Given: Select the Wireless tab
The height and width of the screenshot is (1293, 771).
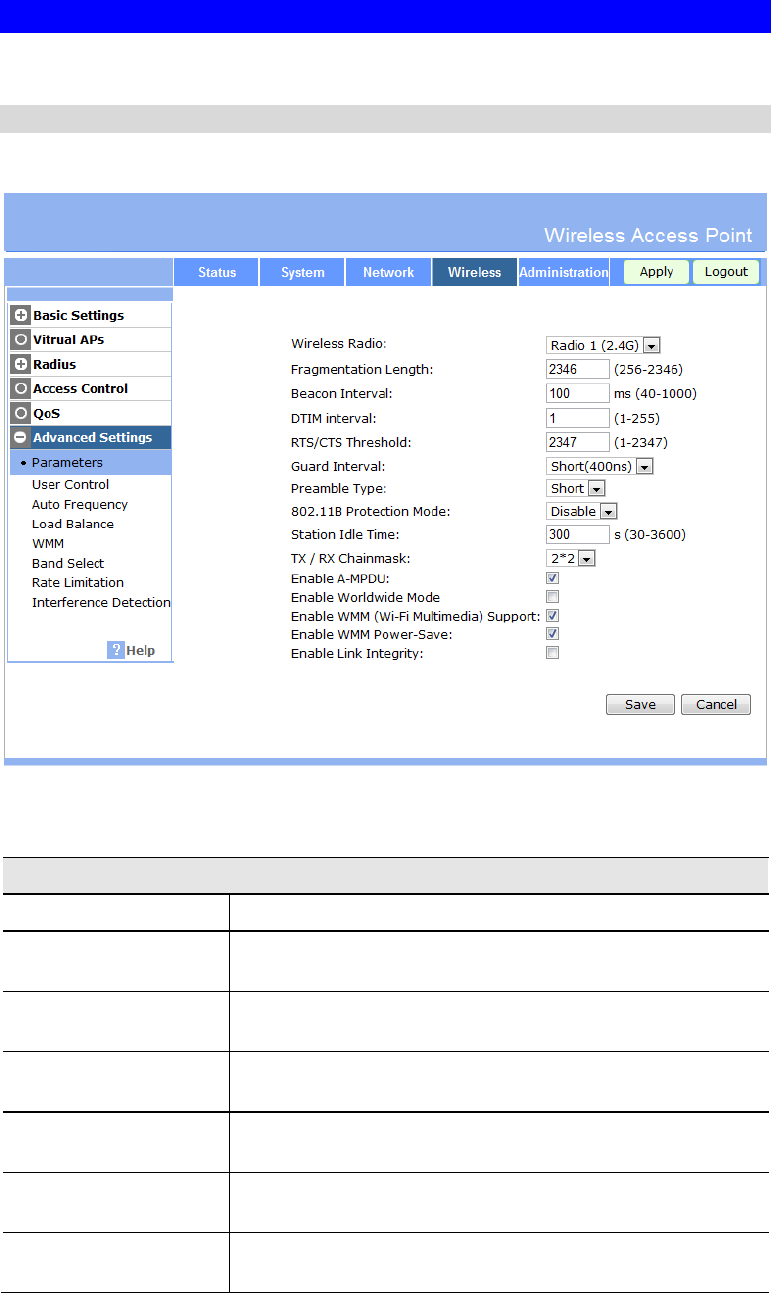Looking at the screenshot, I should tap(475, 272).
